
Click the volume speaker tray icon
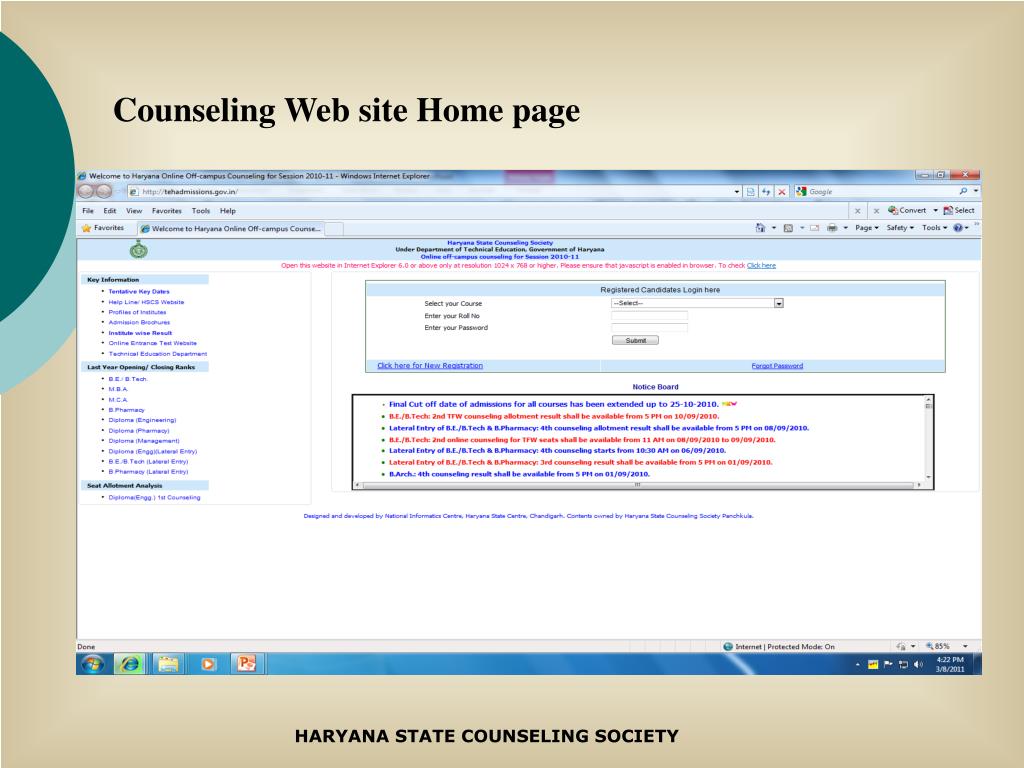coord(918,665)
